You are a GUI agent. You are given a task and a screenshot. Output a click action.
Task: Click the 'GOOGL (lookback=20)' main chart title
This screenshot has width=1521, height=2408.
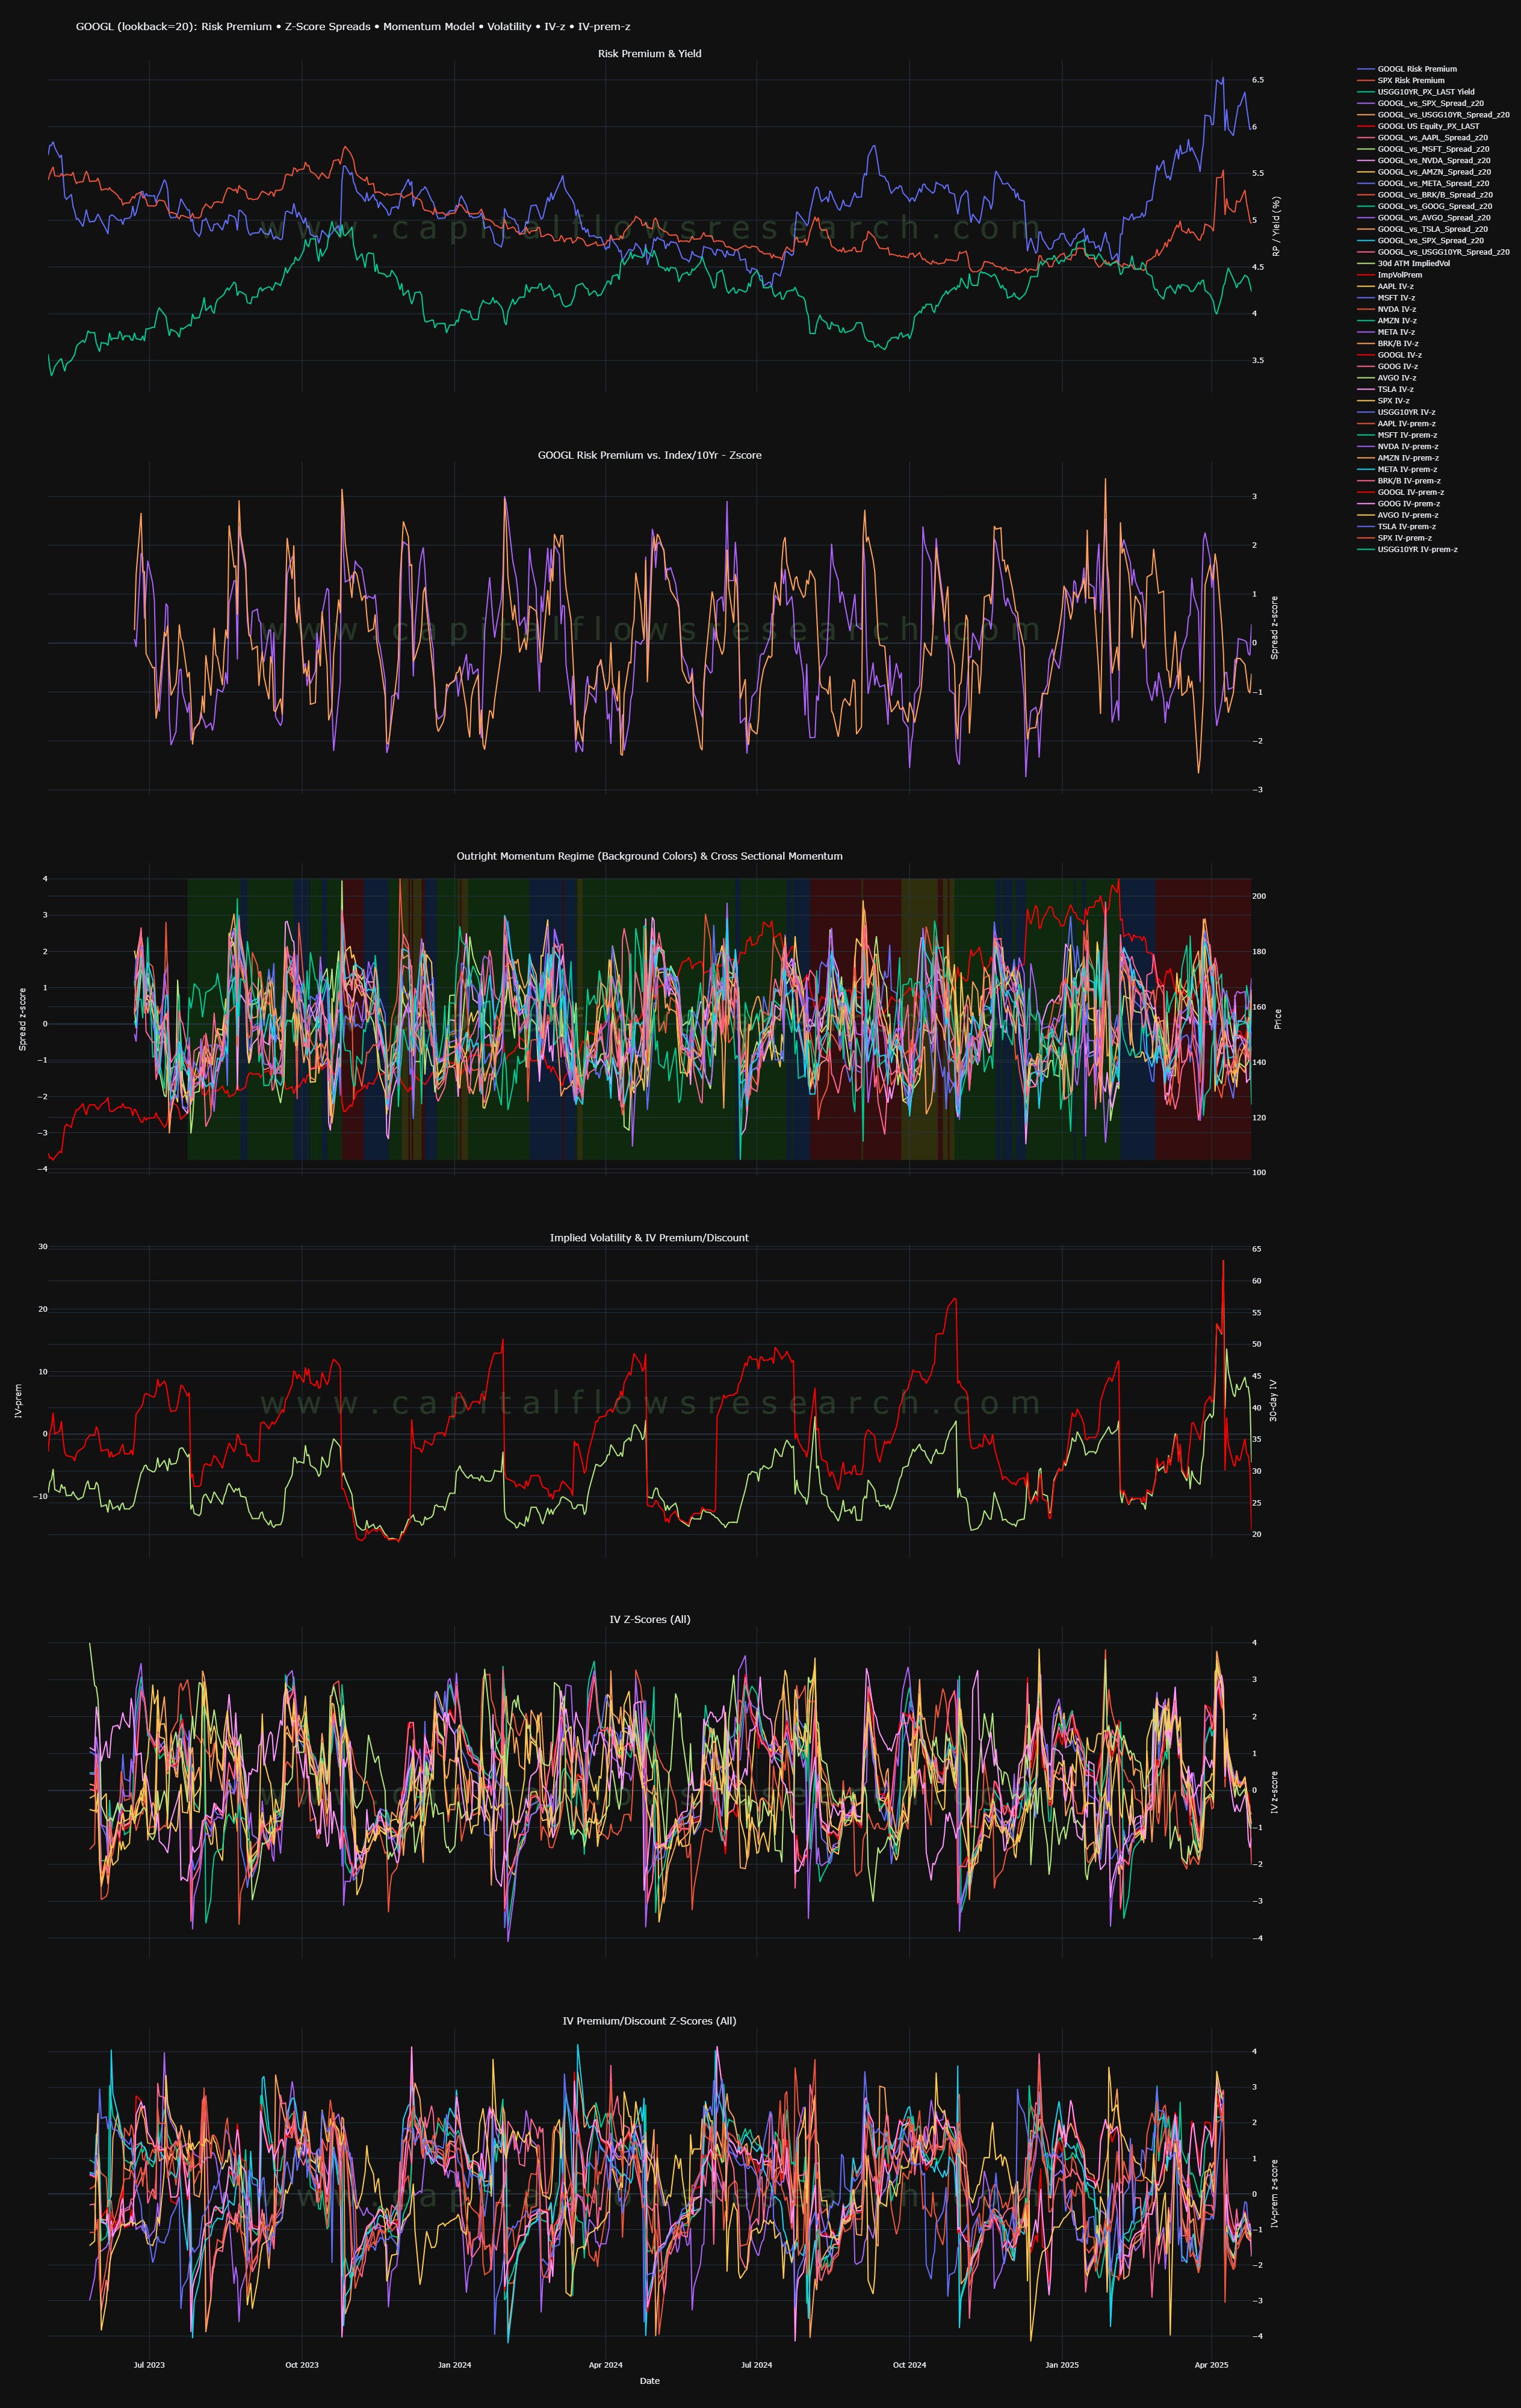click(353, 27)
